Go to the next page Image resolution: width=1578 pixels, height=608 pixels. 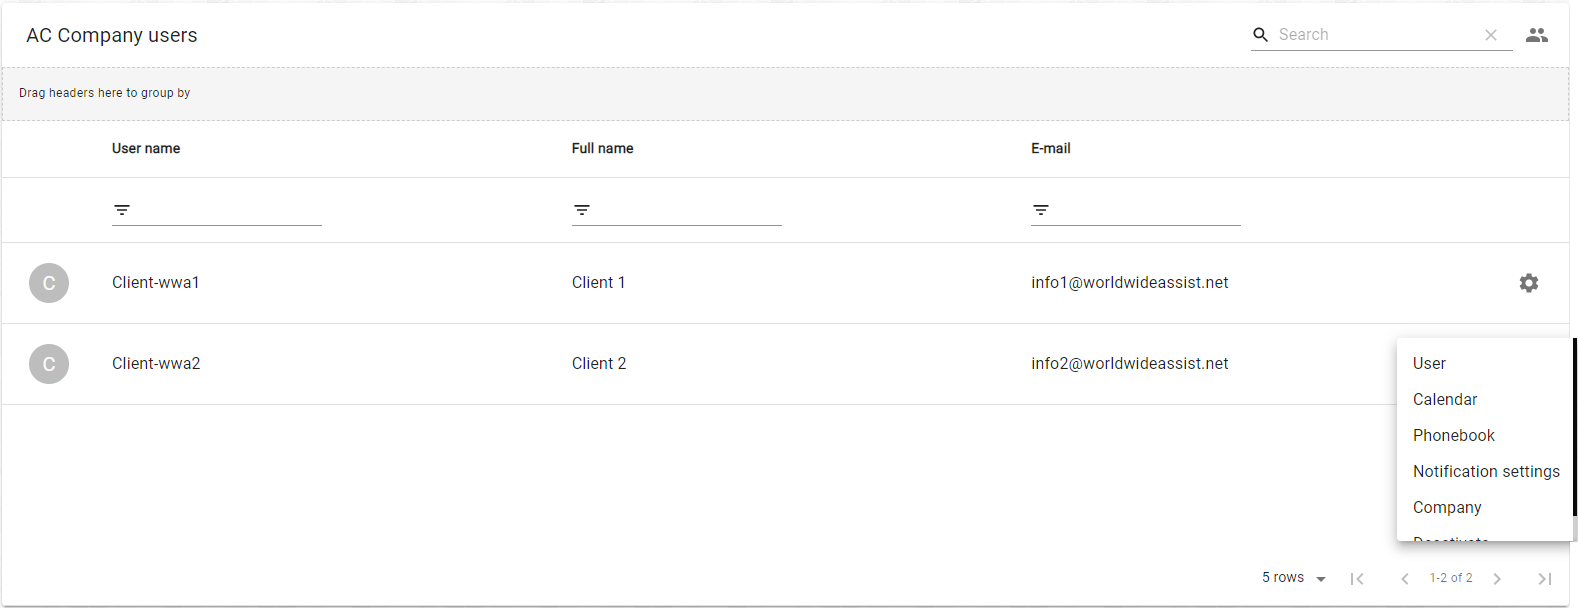pos(1497,578)
